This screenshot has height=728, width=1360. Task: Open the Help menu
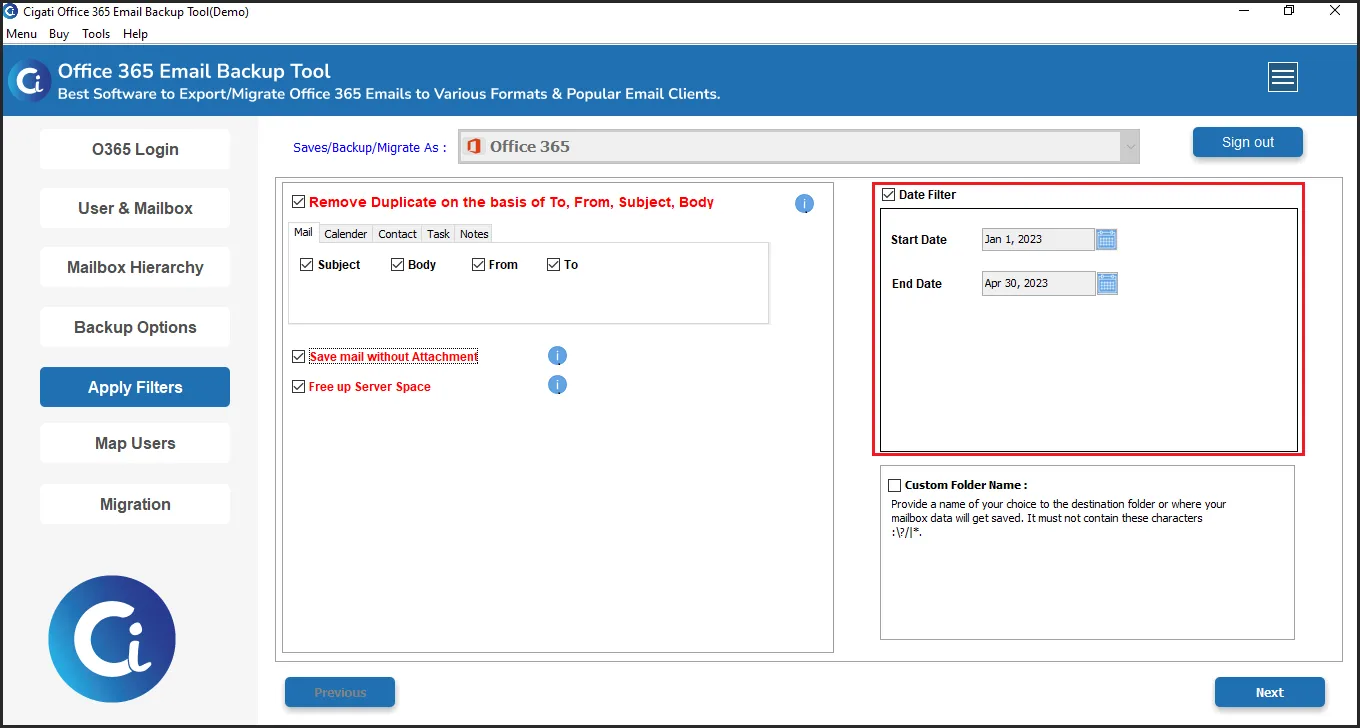coord(135,34)
